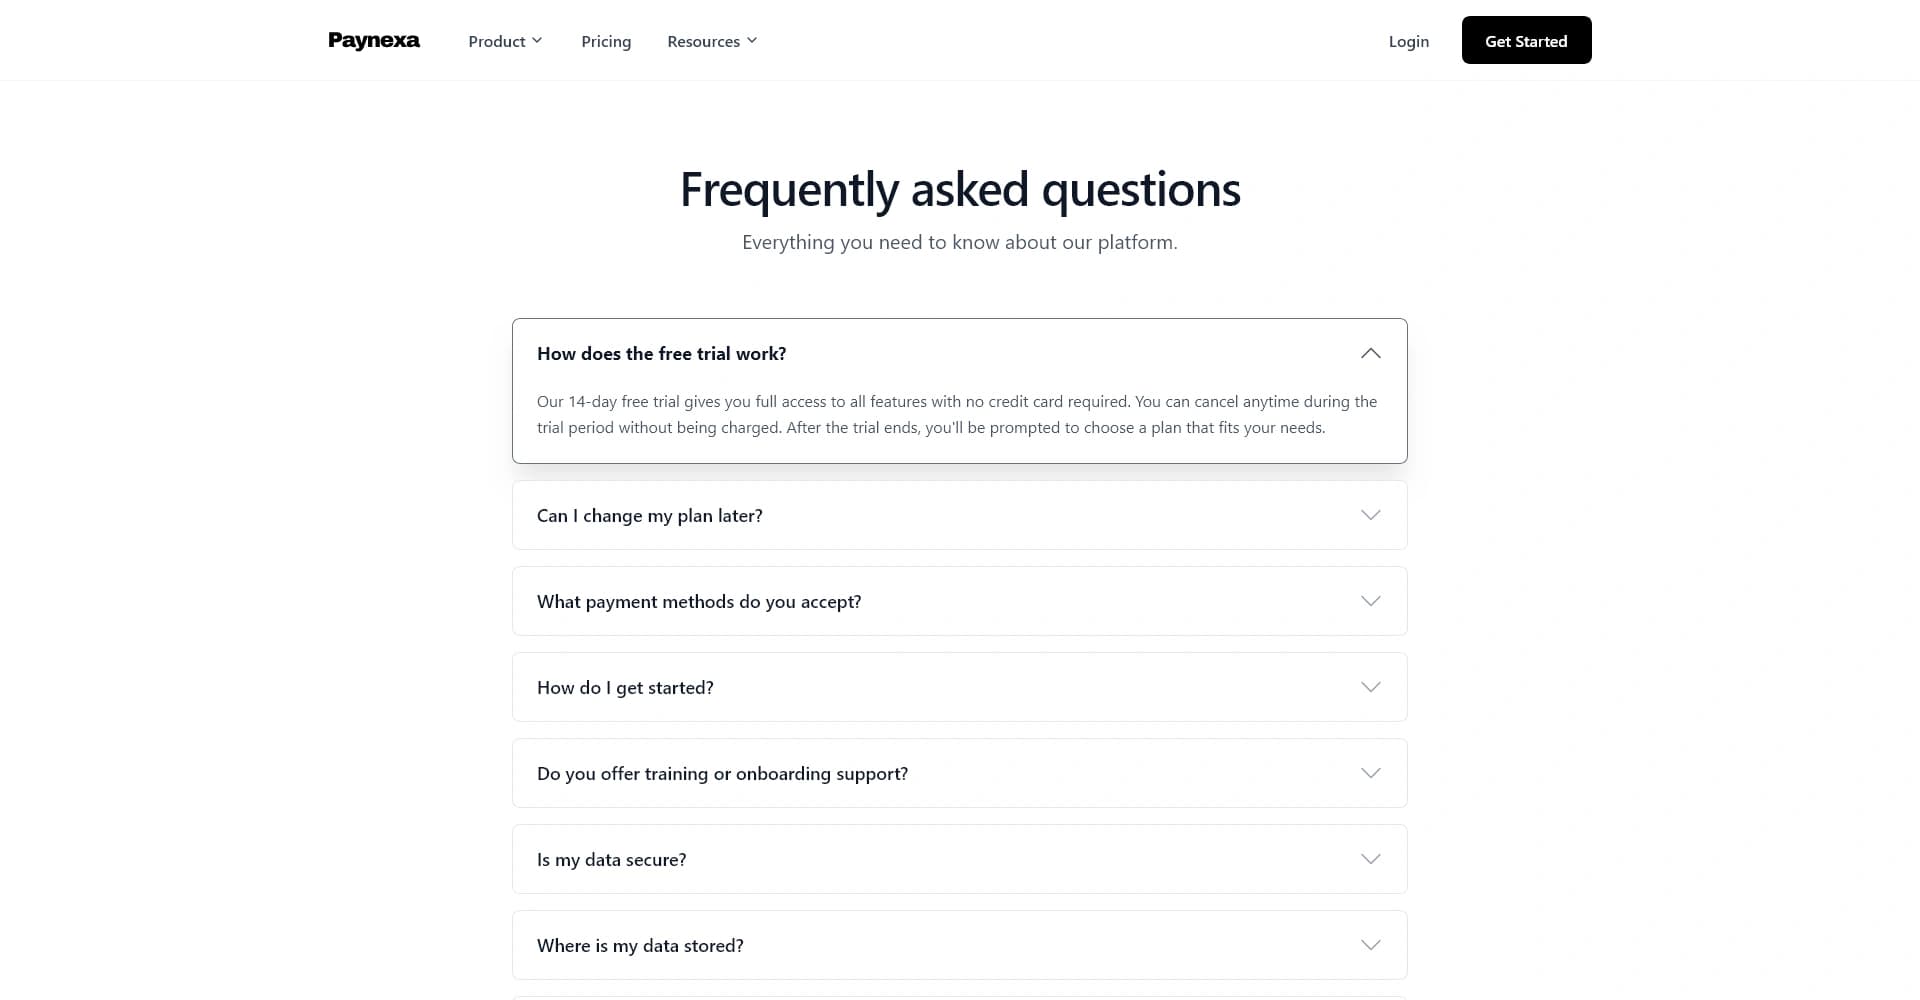The width and height of the screenshot is (1920, 1000).
Task: Go to the Pricing page
Action: 606,41
